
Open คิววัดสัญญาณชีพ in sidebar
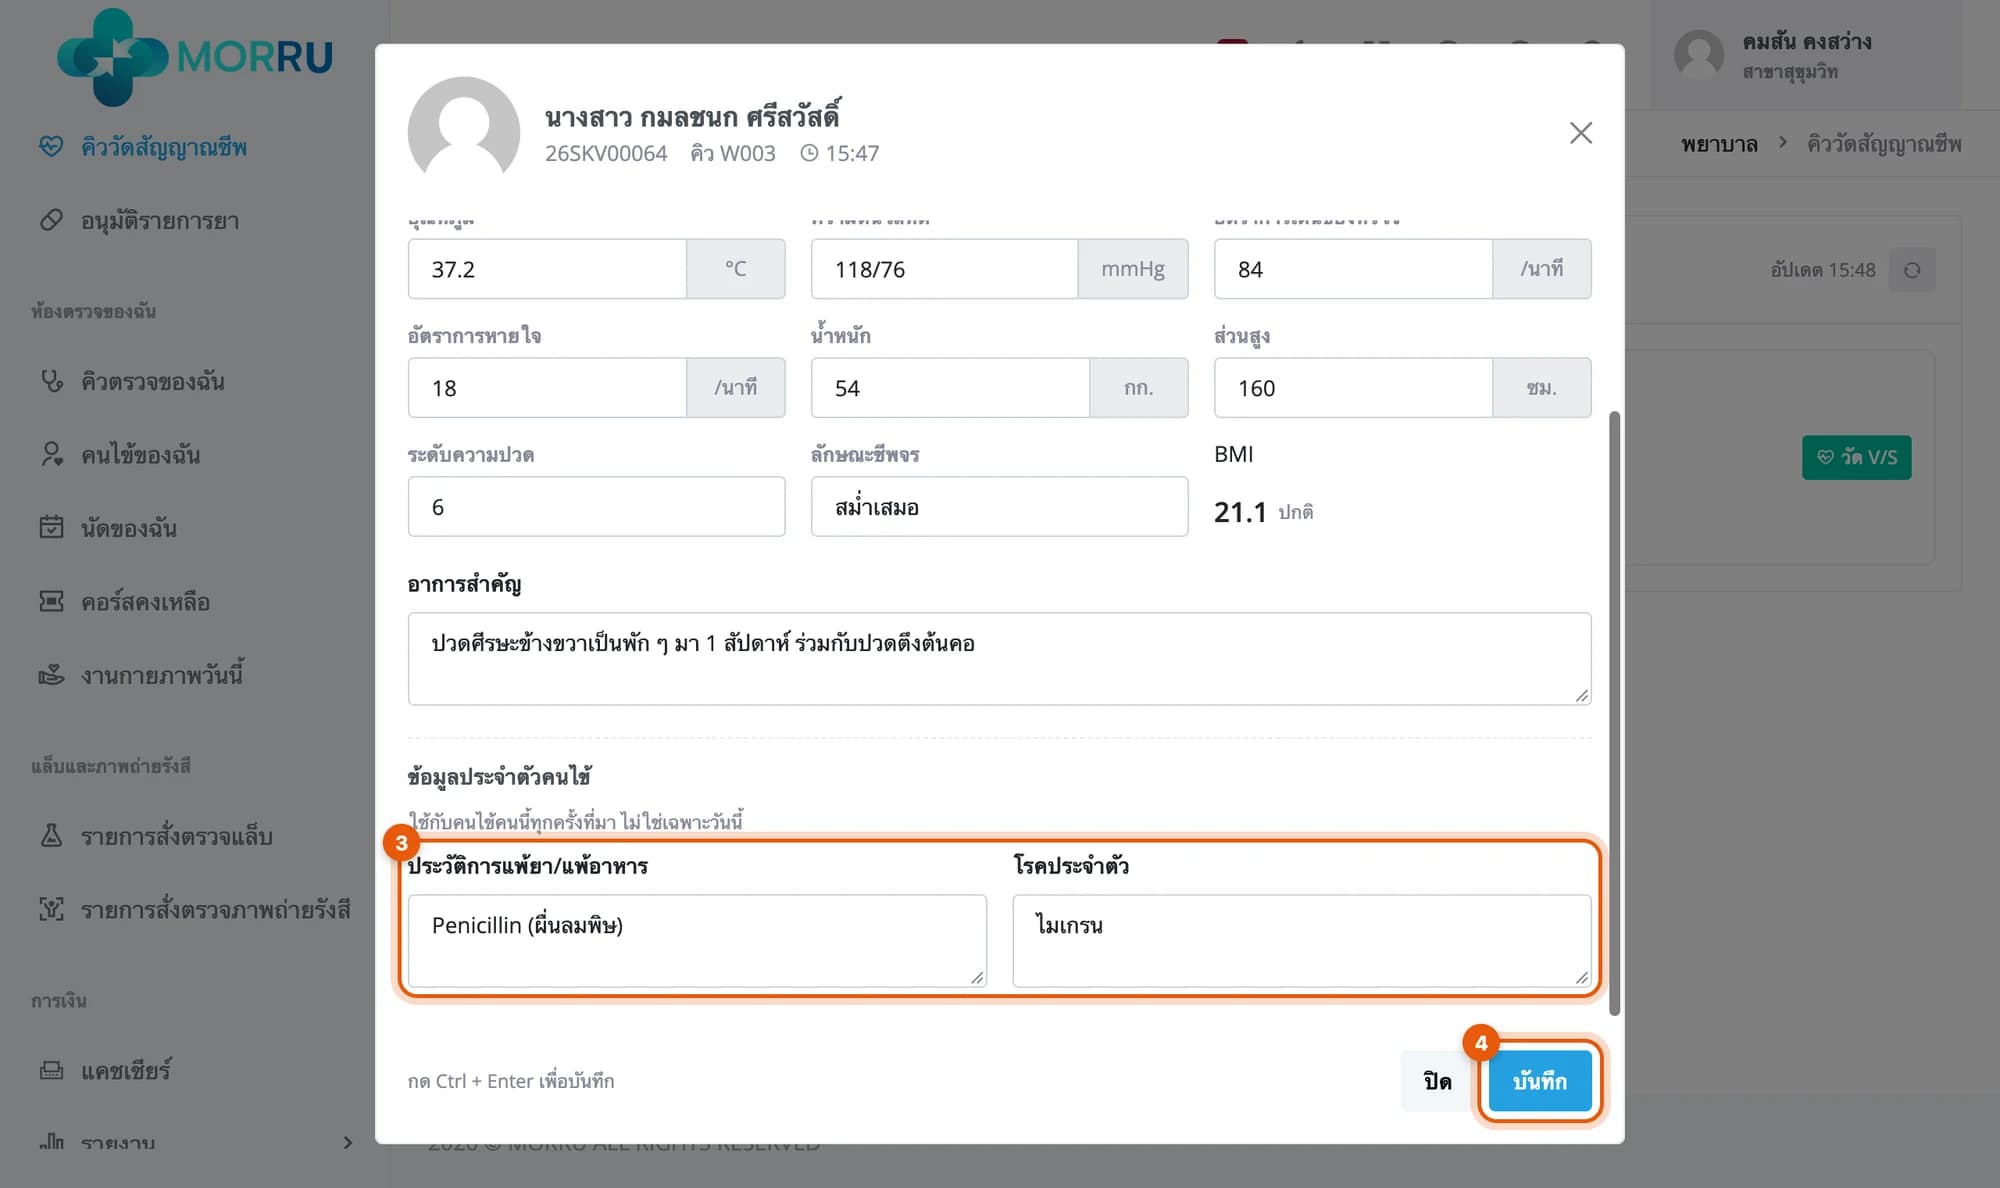[164, 147]
